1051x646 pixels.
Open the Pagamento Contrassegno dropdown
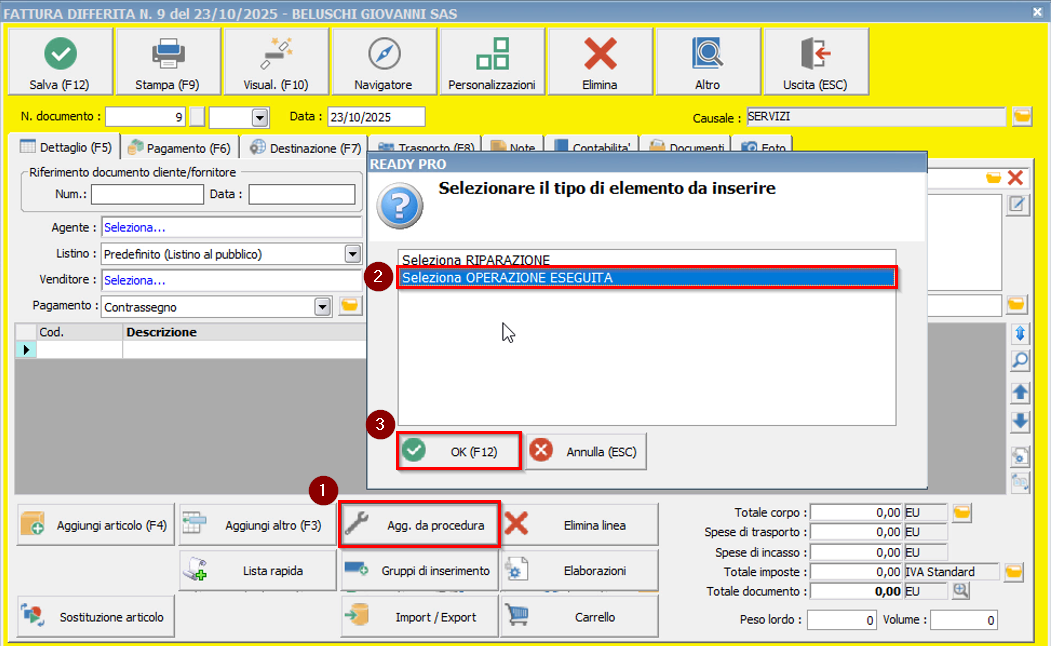322,306
